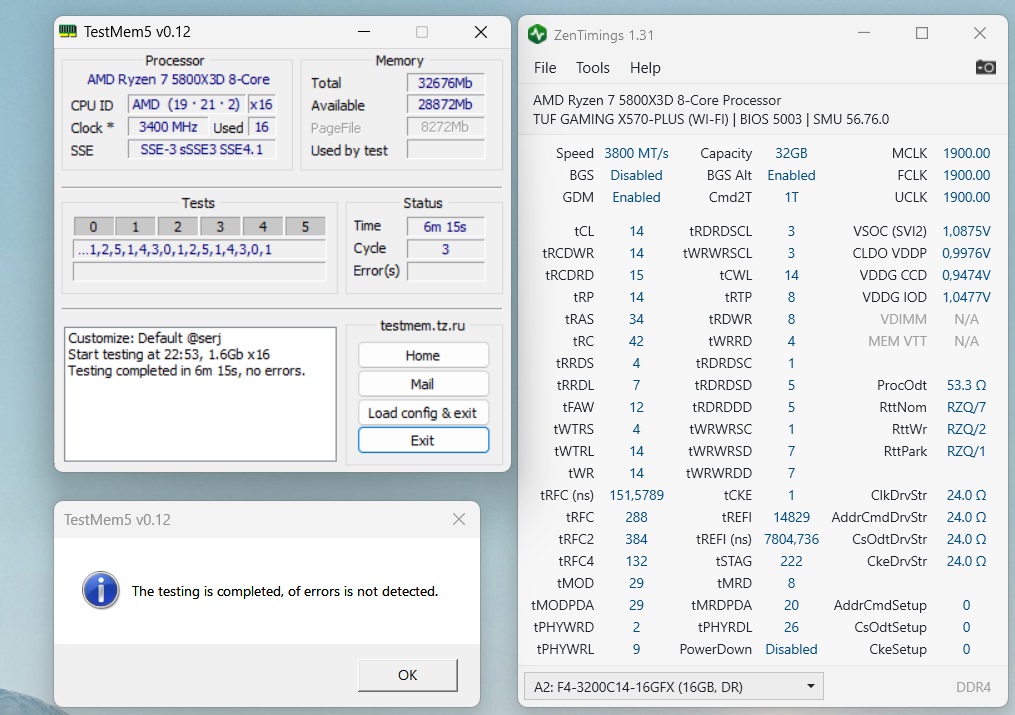1015x715 pixels.
Task: Click the Total memory field 32676Mb
Action: [445, 83]
